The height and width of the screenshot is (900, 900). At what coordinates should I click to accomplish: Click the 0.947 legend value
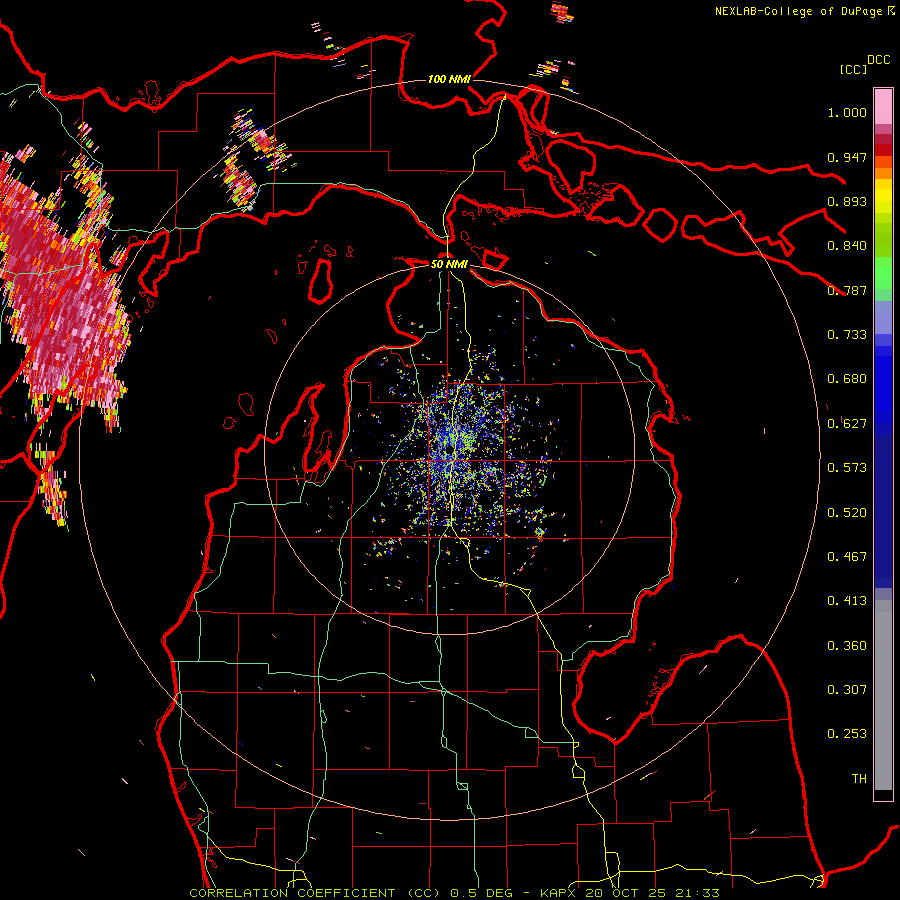847,157
